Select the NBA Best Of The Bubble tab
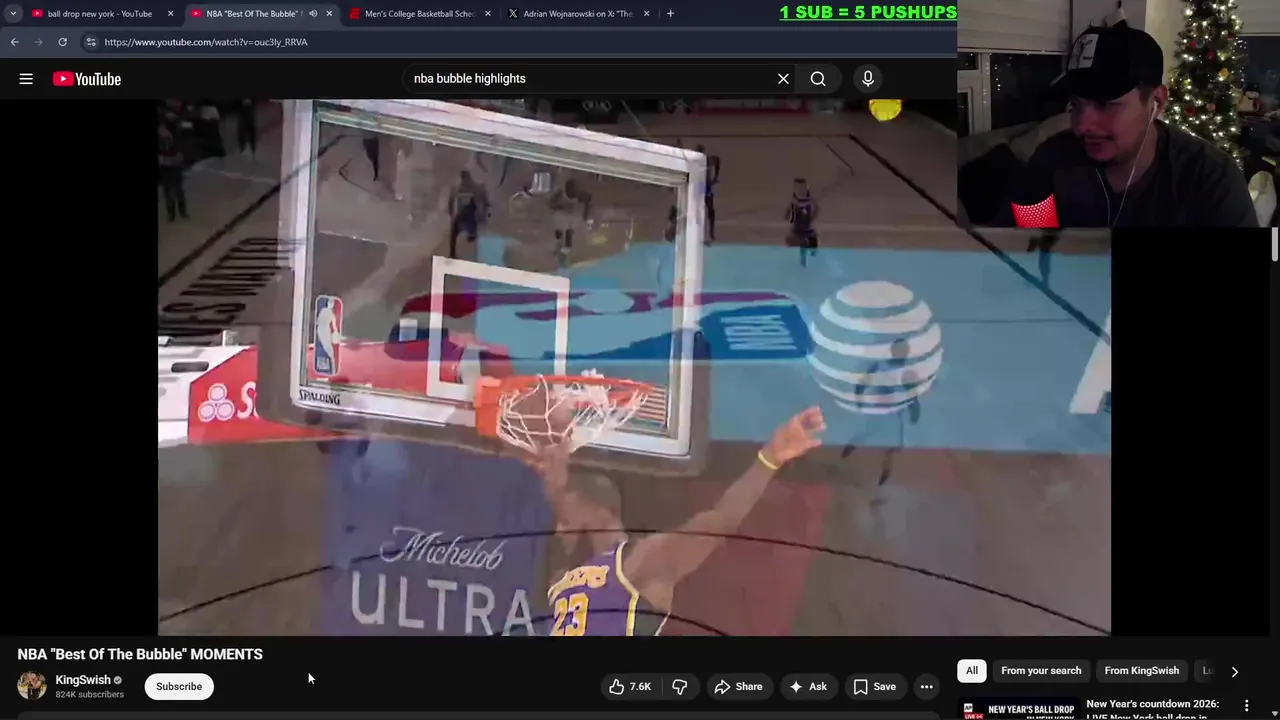The width and height of the screenshot is (1280, 720). coord(253,14)
